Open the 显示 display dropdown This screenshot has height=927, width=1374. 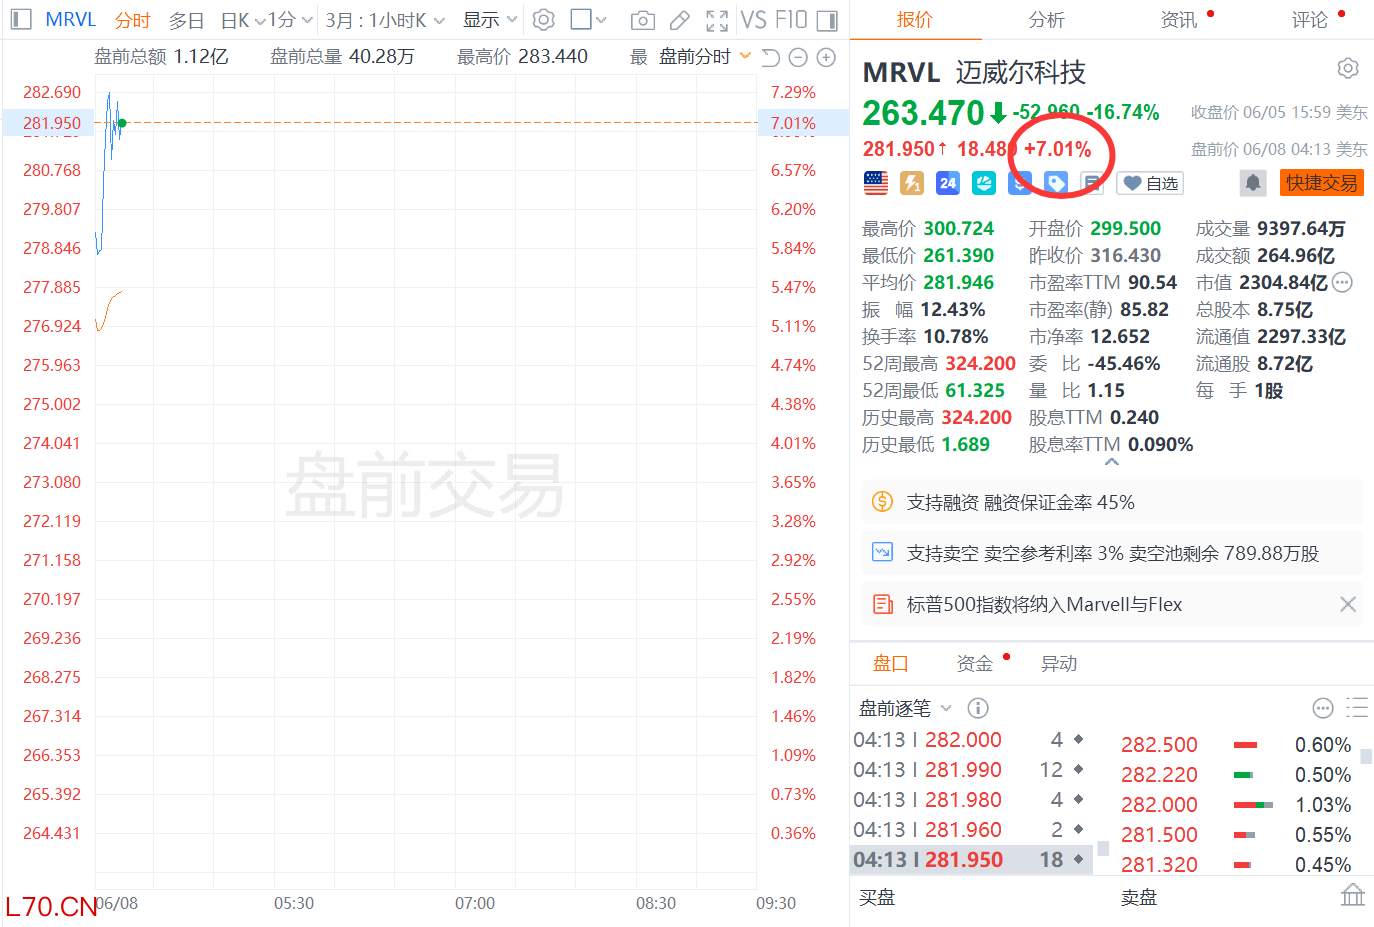tap(490, 20)
